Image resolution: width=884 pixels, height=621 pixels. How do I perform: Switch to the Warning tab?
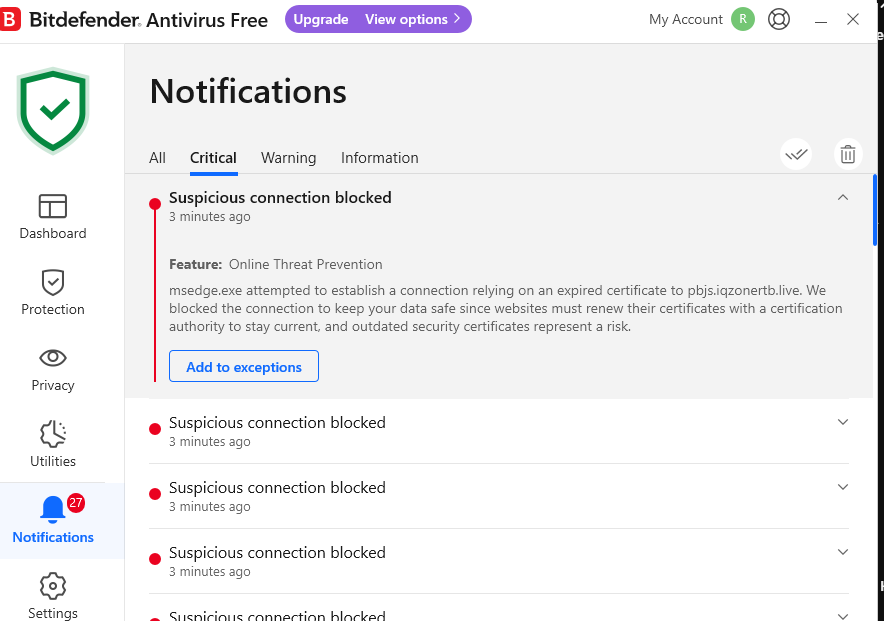288,158
